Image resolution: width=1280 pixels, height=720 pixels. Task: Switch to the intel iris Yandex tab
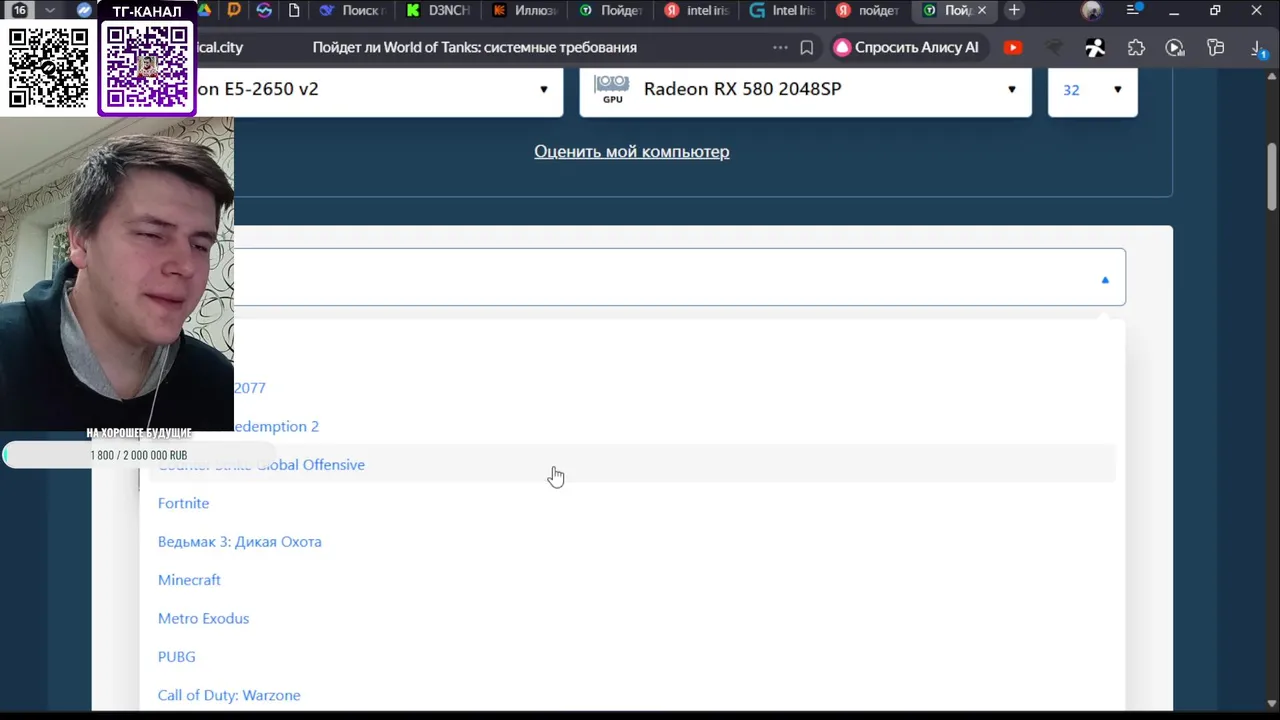click(x=698, y=10)
